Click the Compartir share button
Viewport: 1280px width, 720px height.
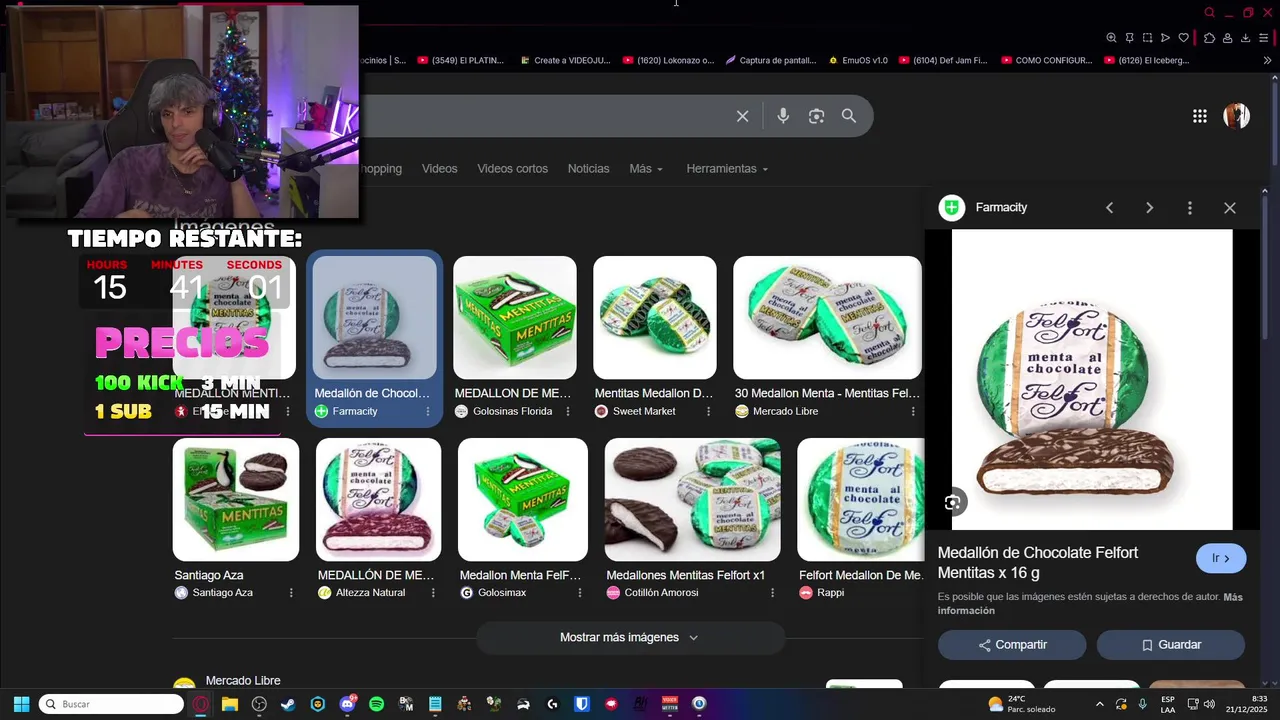coord(1012,645)
